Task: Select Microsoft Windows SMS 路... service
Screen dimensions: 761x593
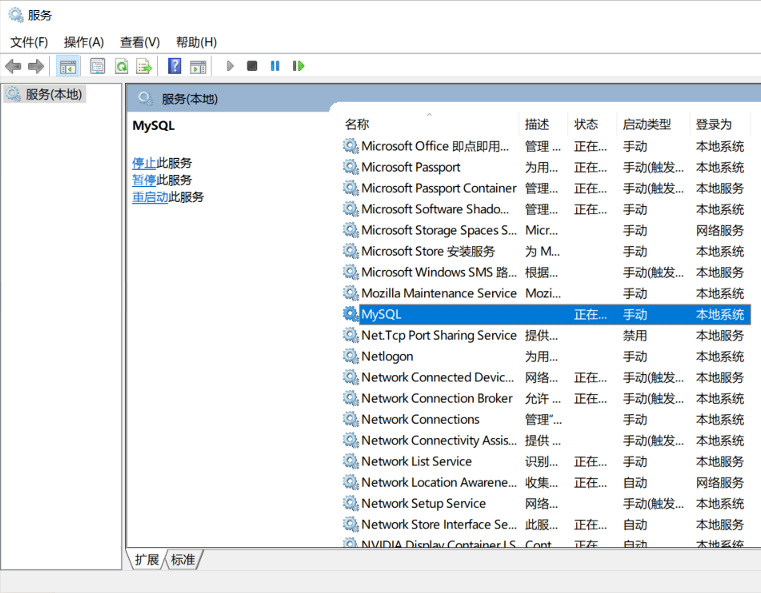Action: tap(546, 272)
